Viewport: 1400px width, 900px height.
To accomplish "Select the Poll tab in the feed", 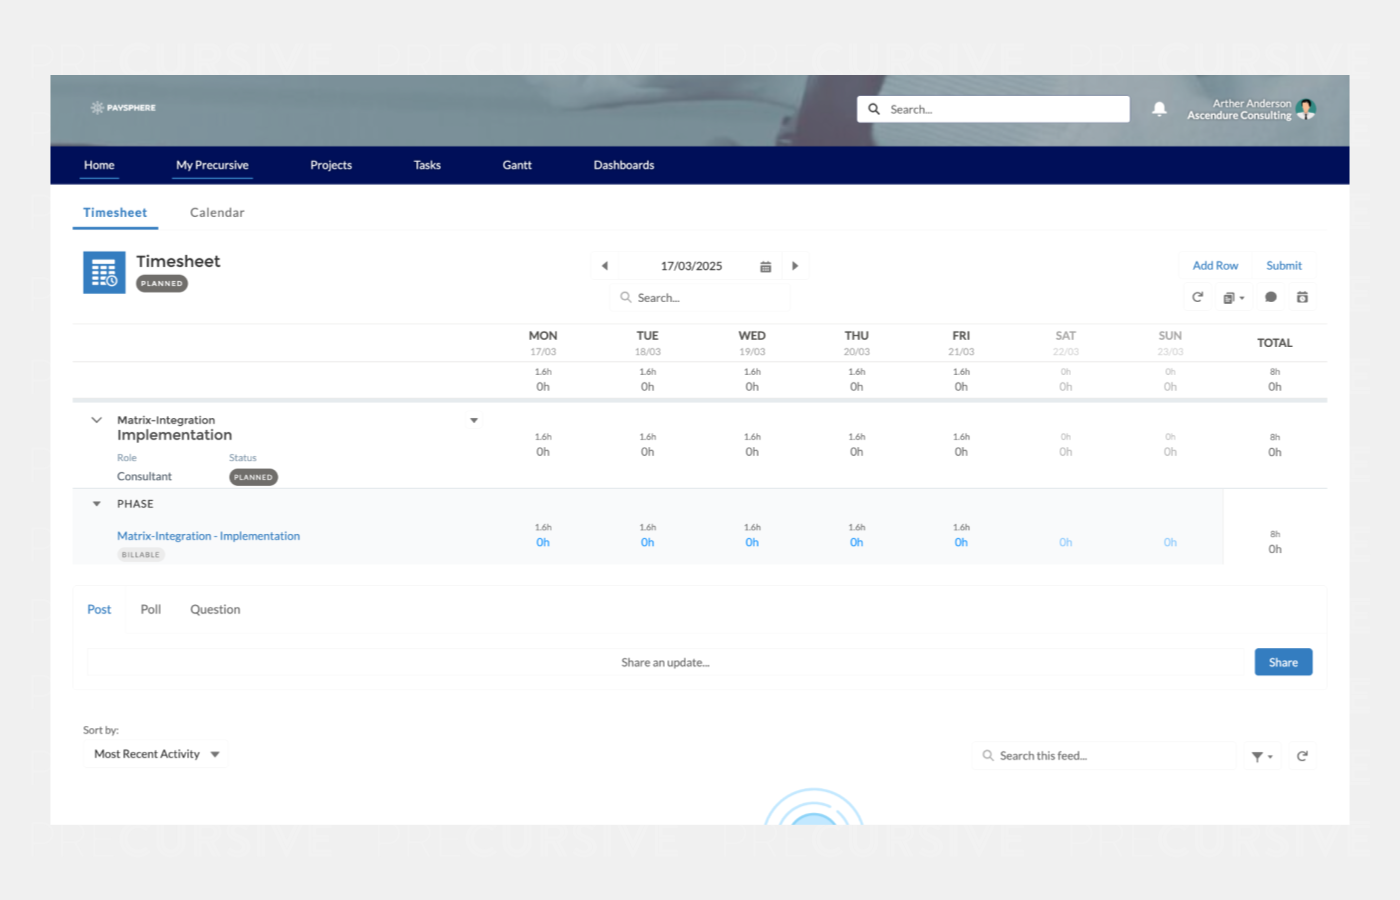I will coord(151,609).
